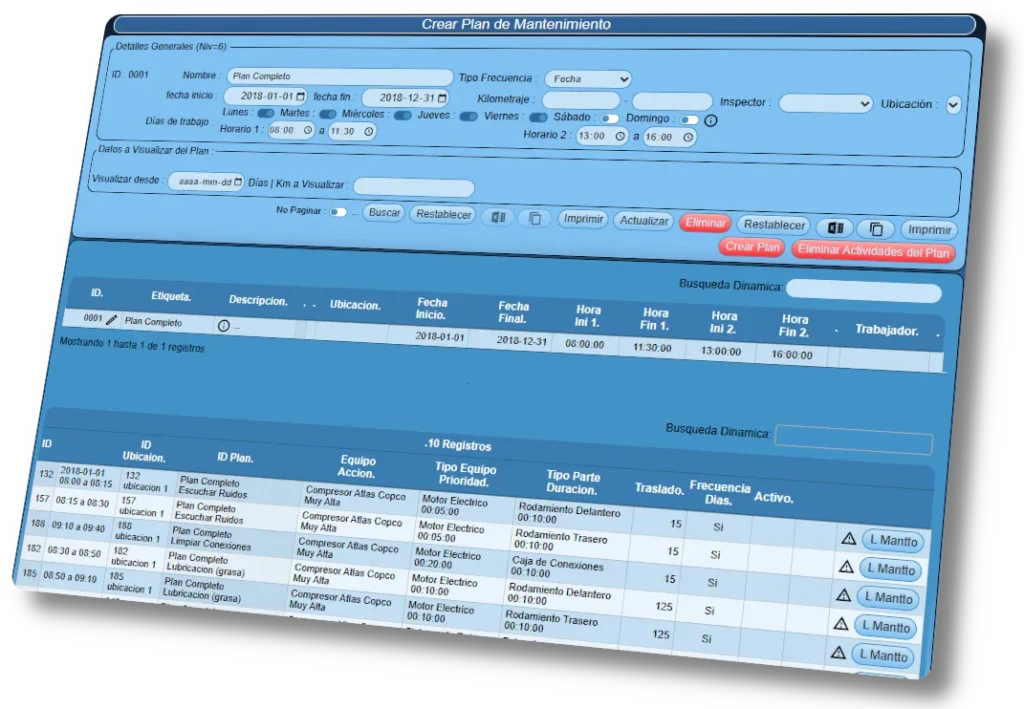Enable the Sábado work day toggle
The height and width of the screenshot is (709, 1024).
(x=611, y=117)
